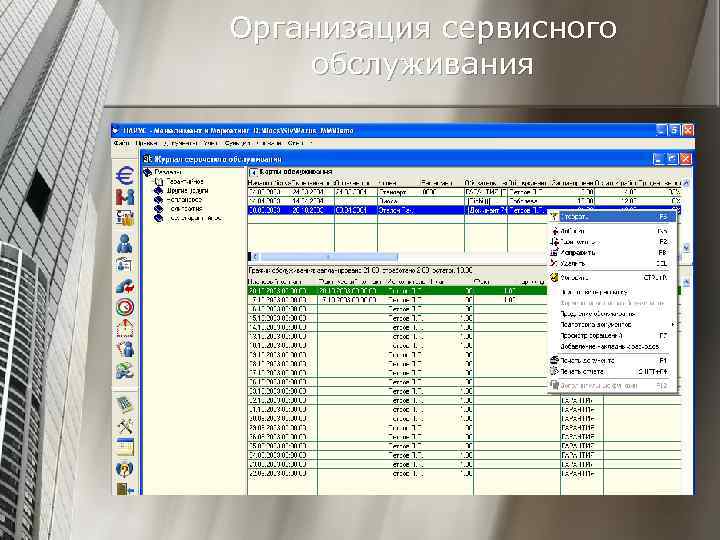
Task: Open the Функции menu
Action: point(237,143)
